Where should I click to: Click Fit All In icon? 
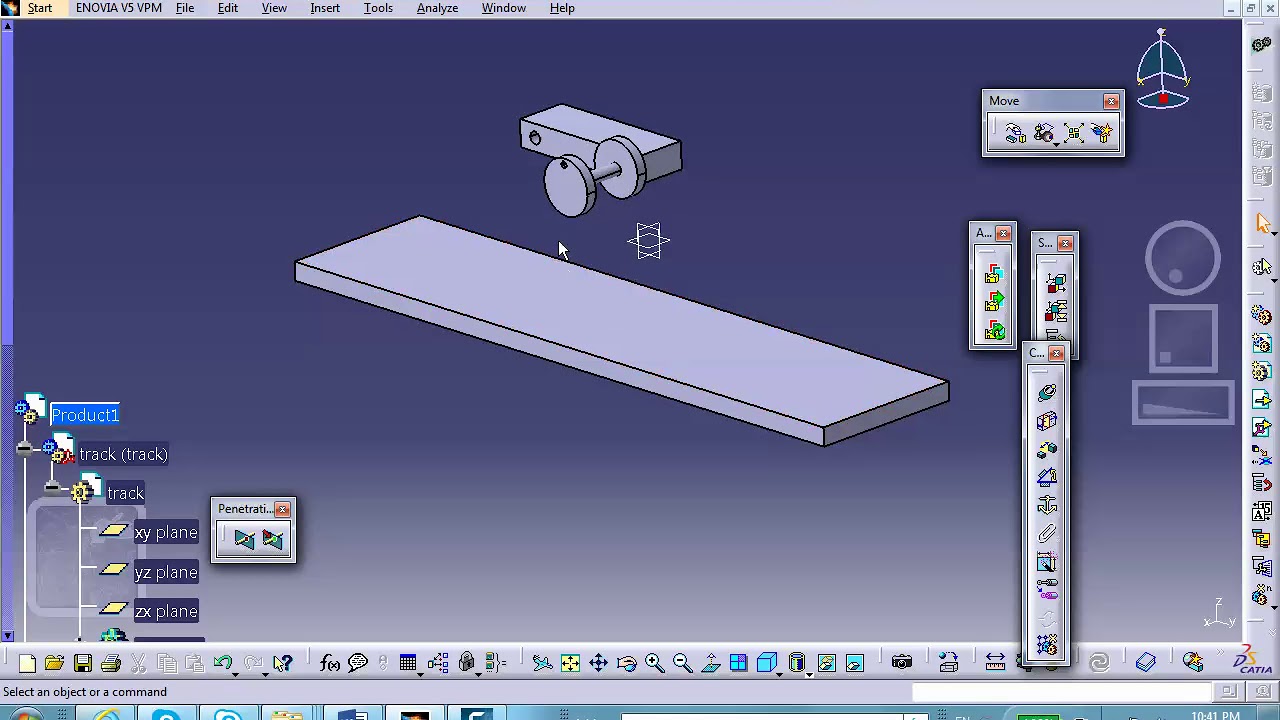(x=570, y=663)
